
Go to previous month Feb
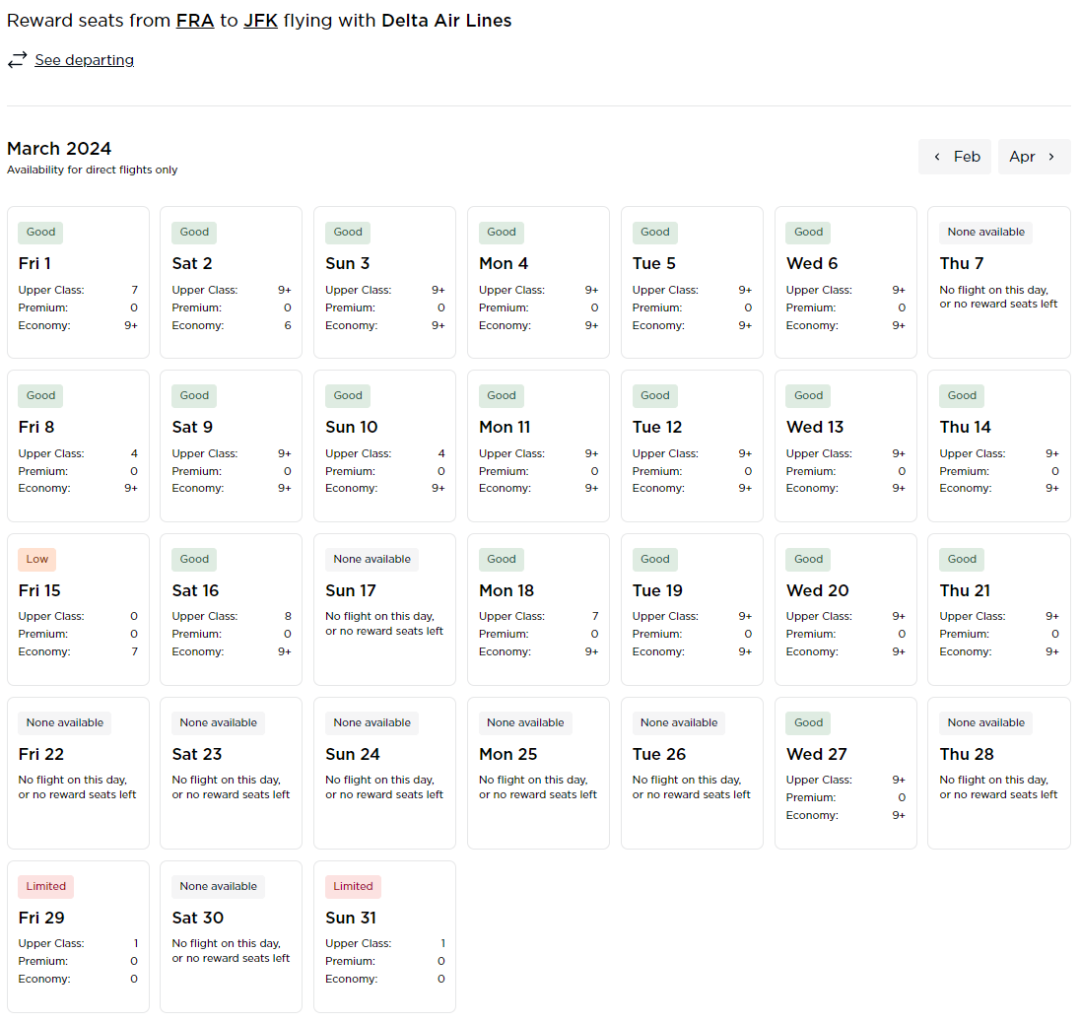click(954, 157)
